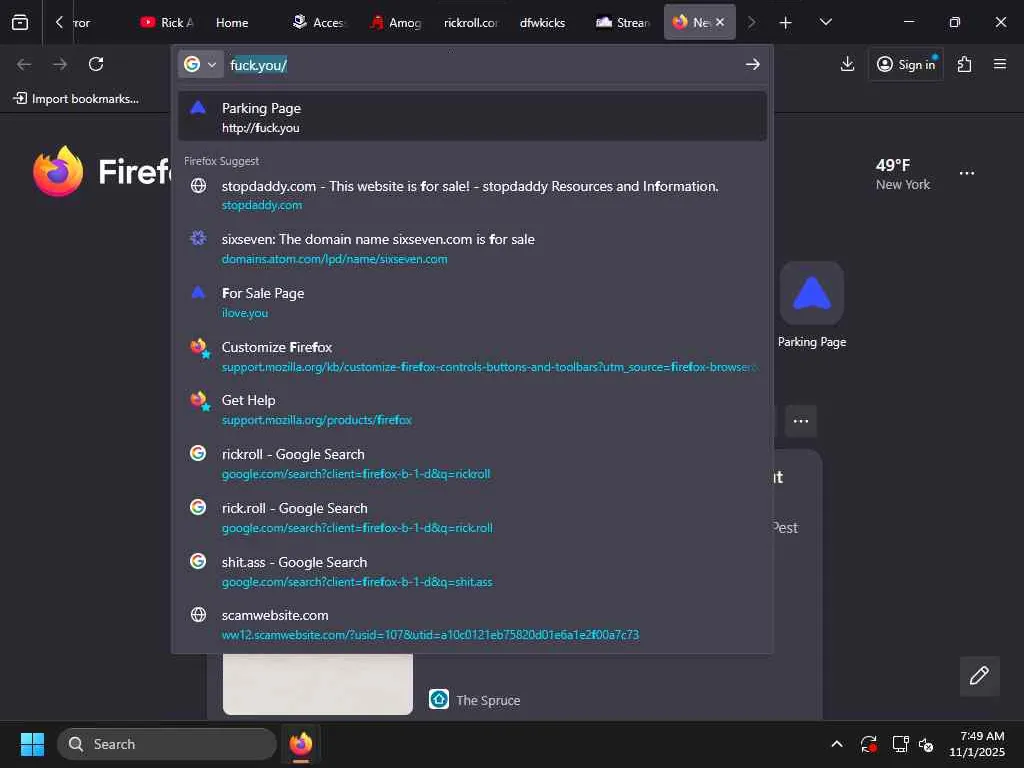Reload the current page

click(96, 64)
